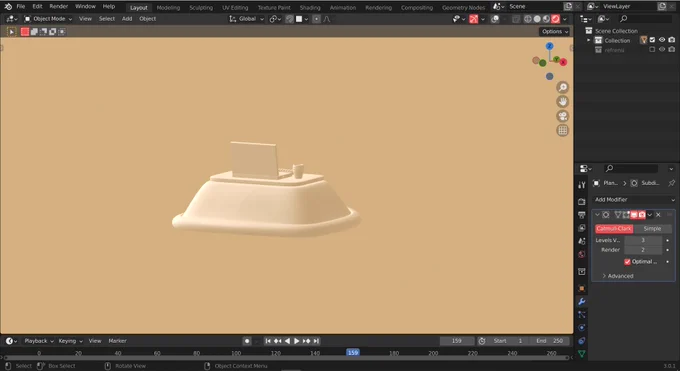Jump to the end frame button
This screenshot has height=371, width=680.
pos(316,341)
